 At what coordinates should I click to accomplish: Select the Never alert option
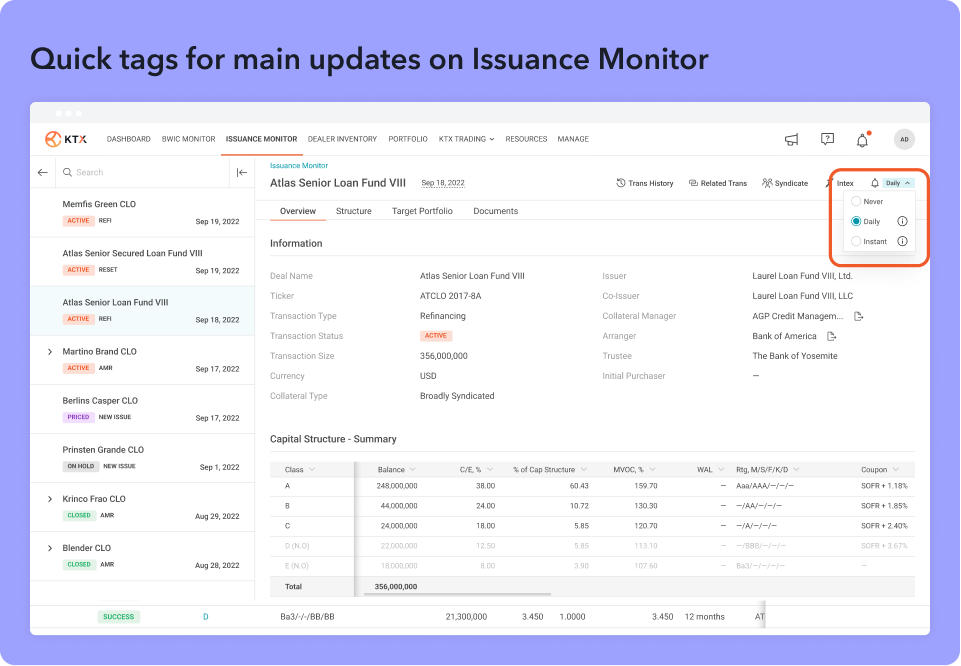pyautogui.click(x=856, y=201)
